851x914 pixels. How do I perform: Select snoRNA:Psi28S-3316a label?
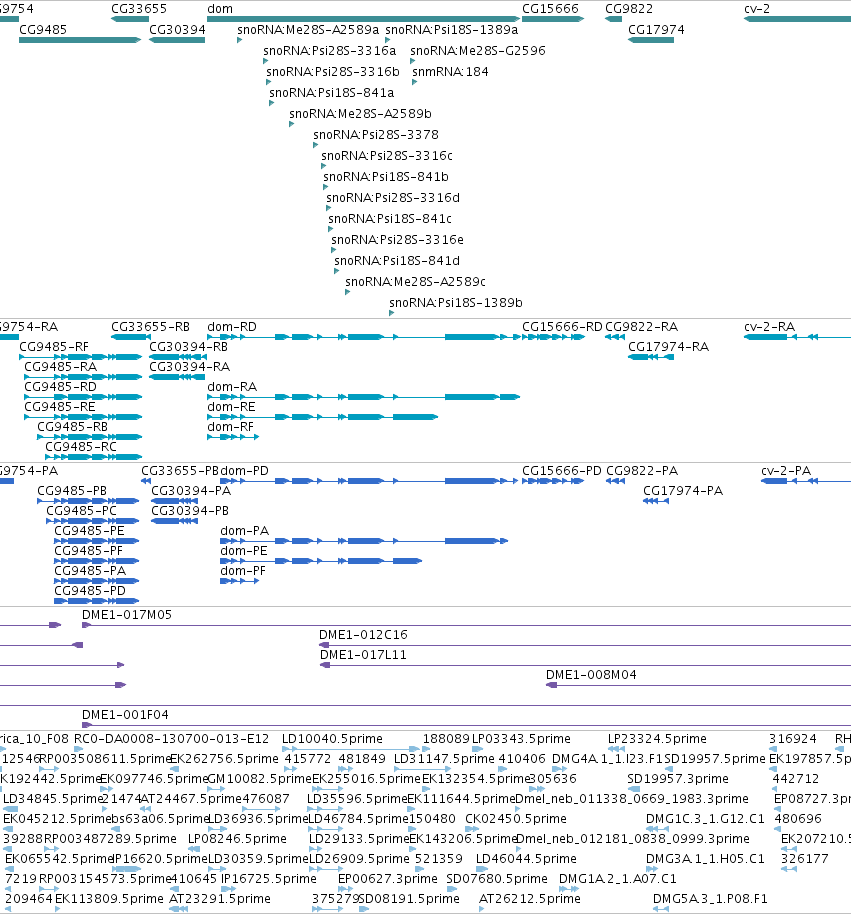coord(329,51)
